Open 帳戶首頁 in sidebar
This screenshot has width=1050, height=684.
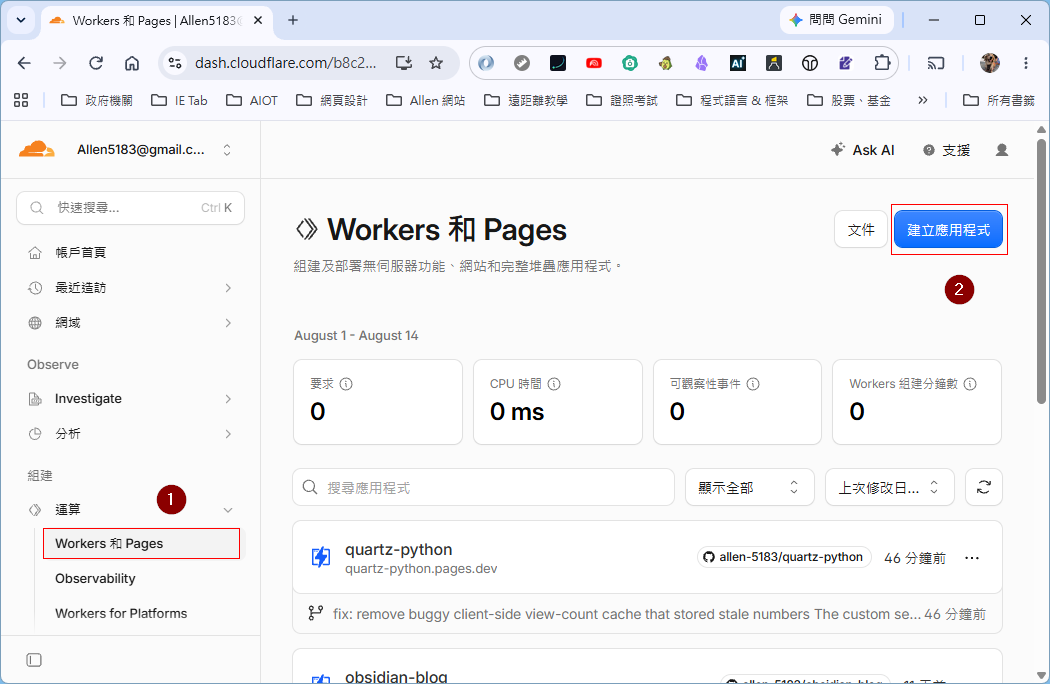[x=80, y=253]
